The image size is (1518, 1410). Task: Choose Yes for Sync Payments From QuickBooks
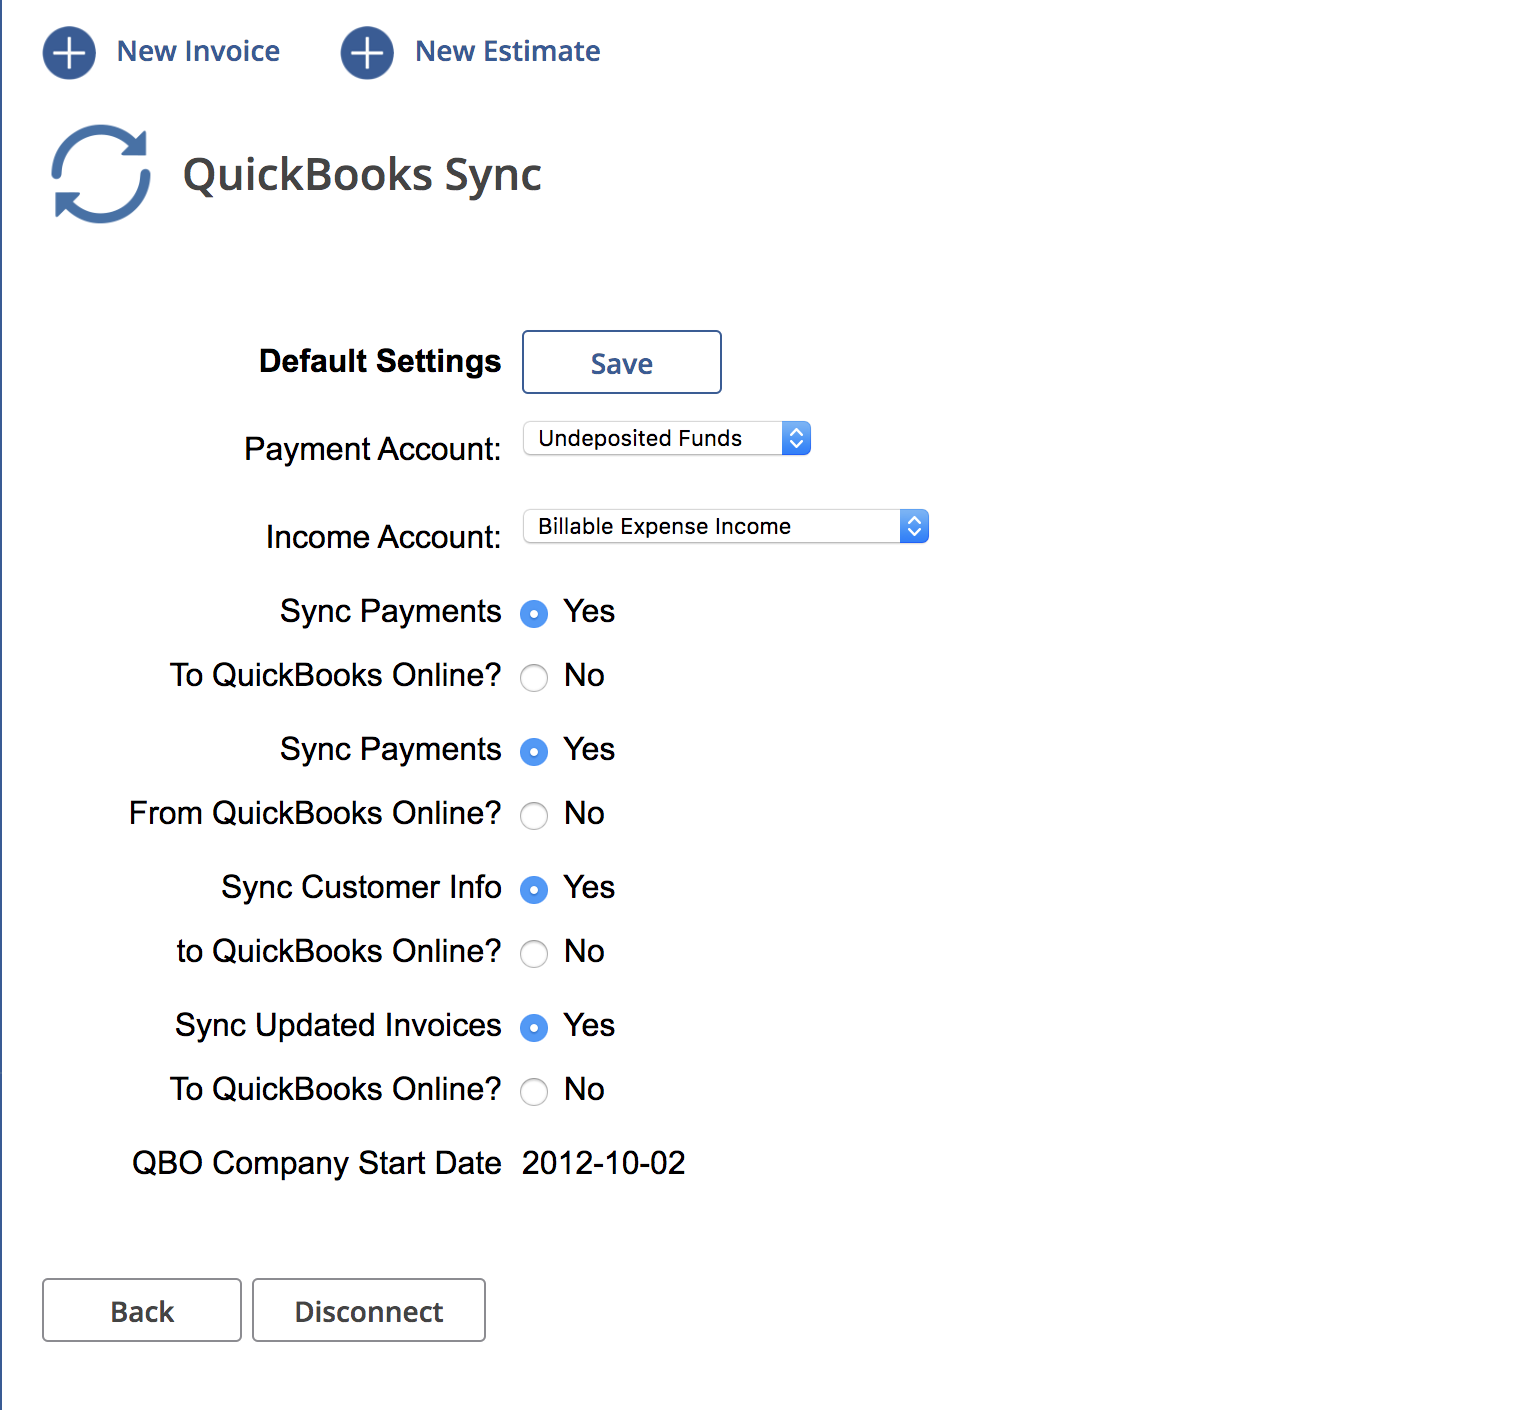coord(534,752)
